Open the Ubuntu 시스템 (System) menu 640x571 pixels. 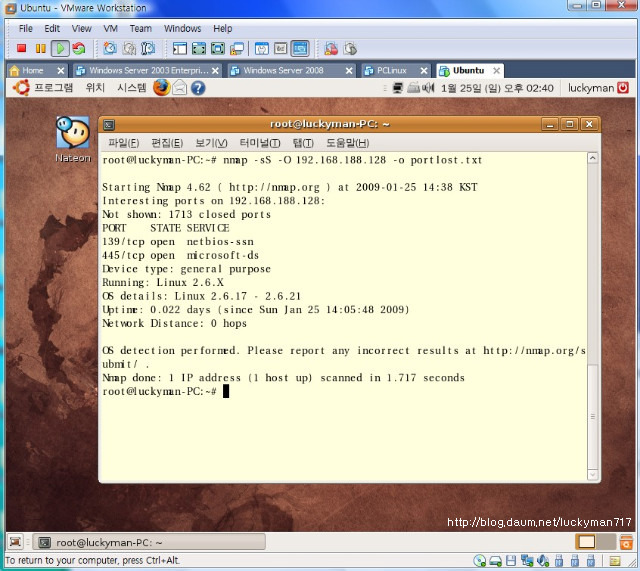[131, 88]
